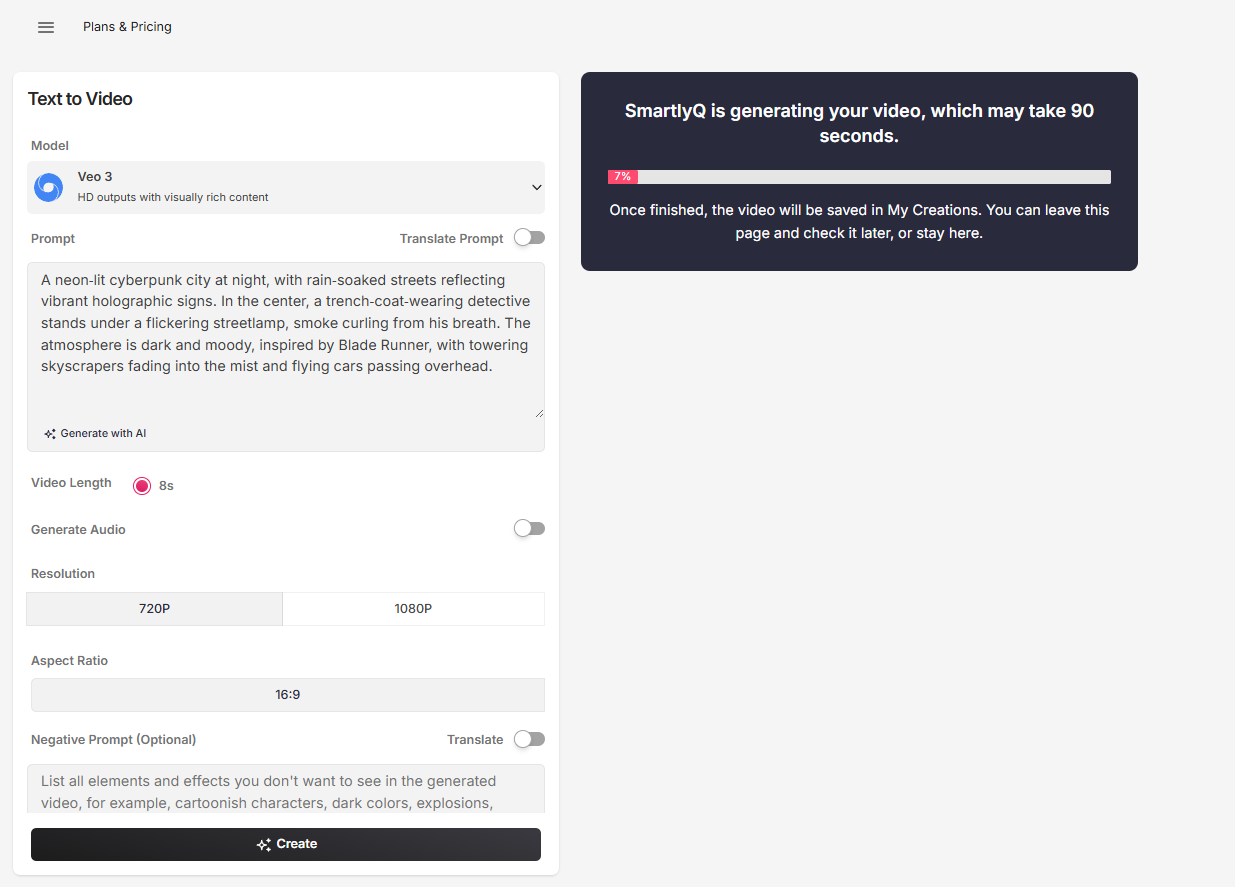
Task: Switch resolution to 1080P
Action: 413,609
